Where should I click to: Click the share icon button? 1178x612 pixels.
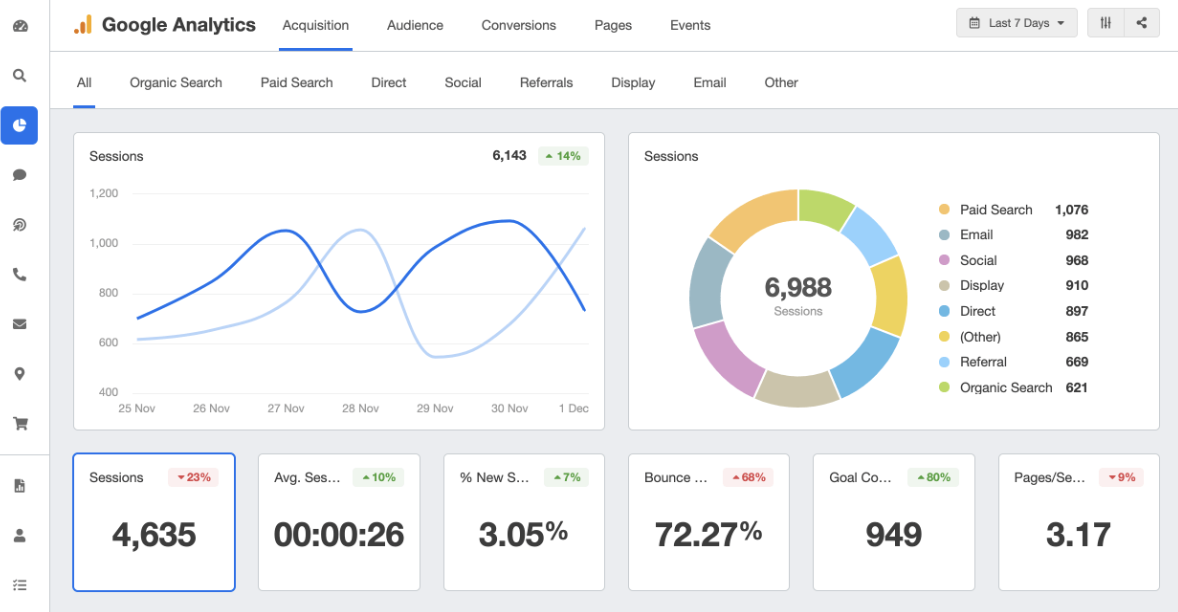tap(1142, 23)
